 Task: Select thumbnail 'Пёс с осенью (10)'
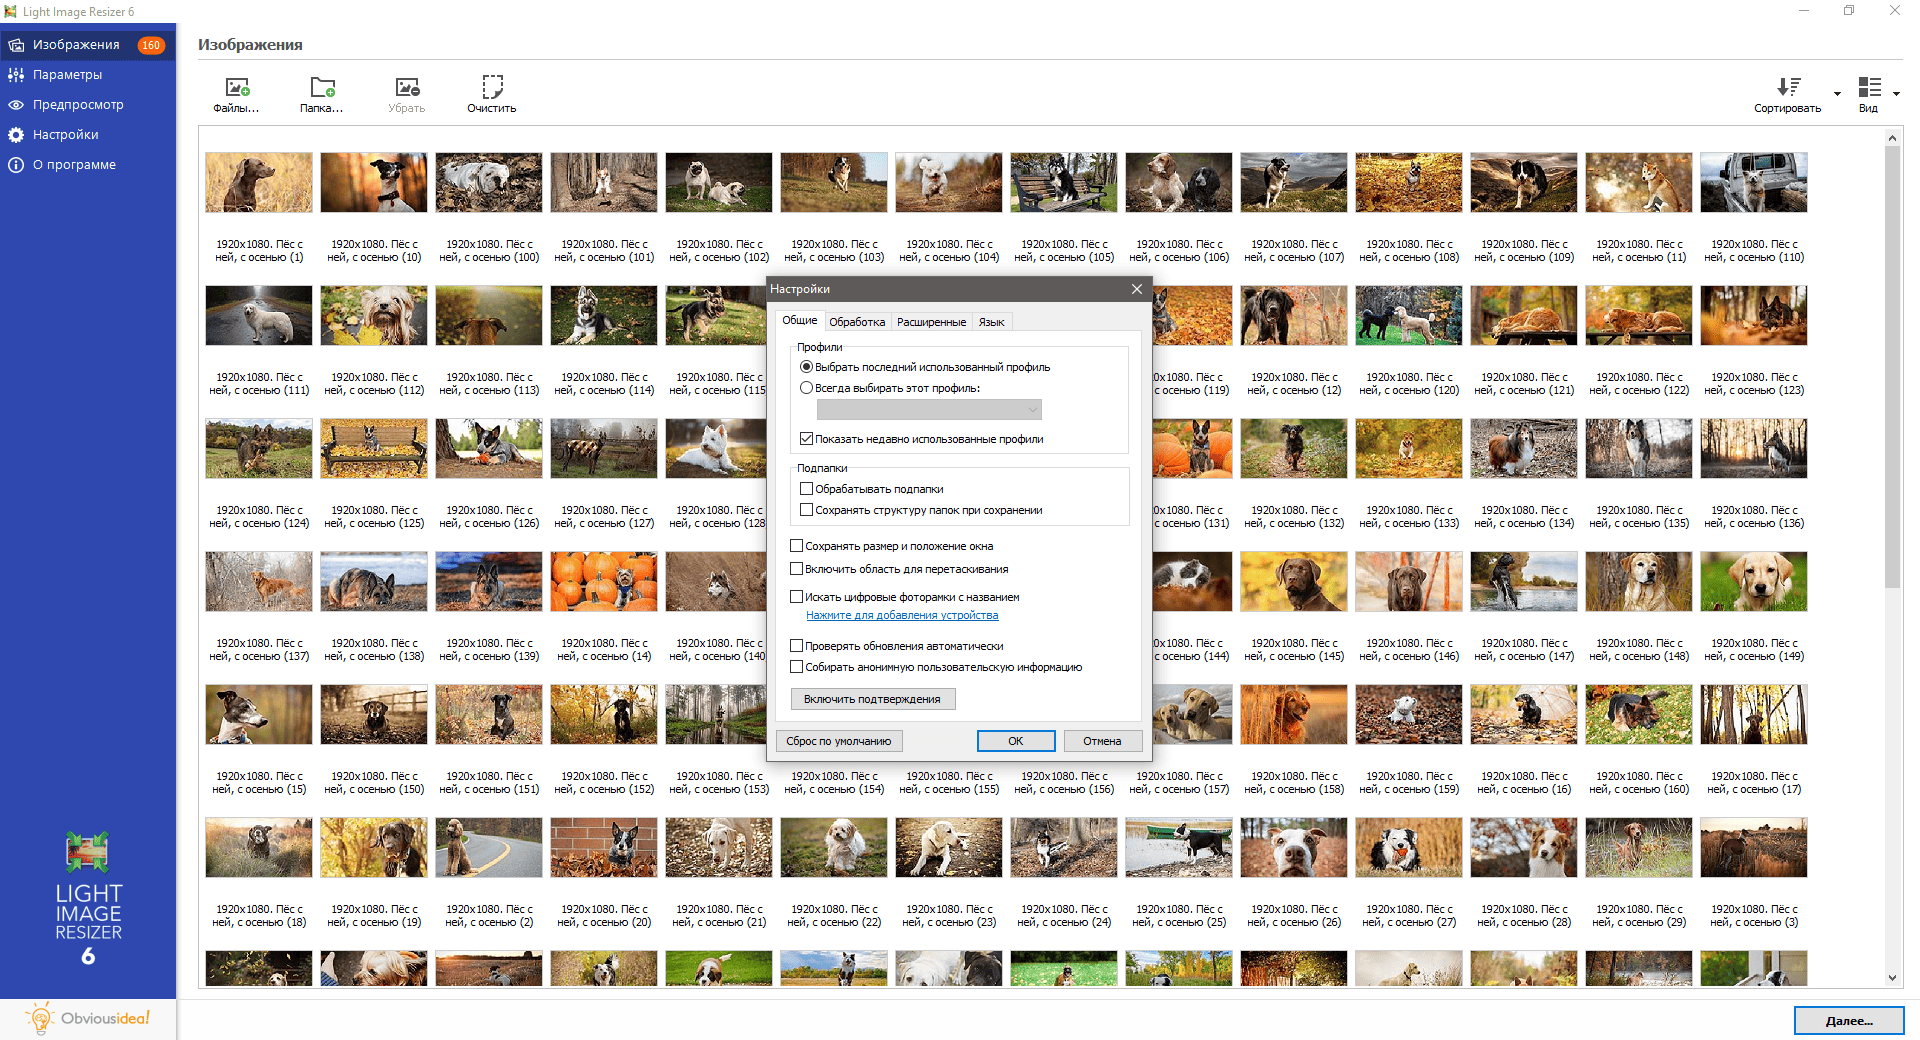coord(374,183)
